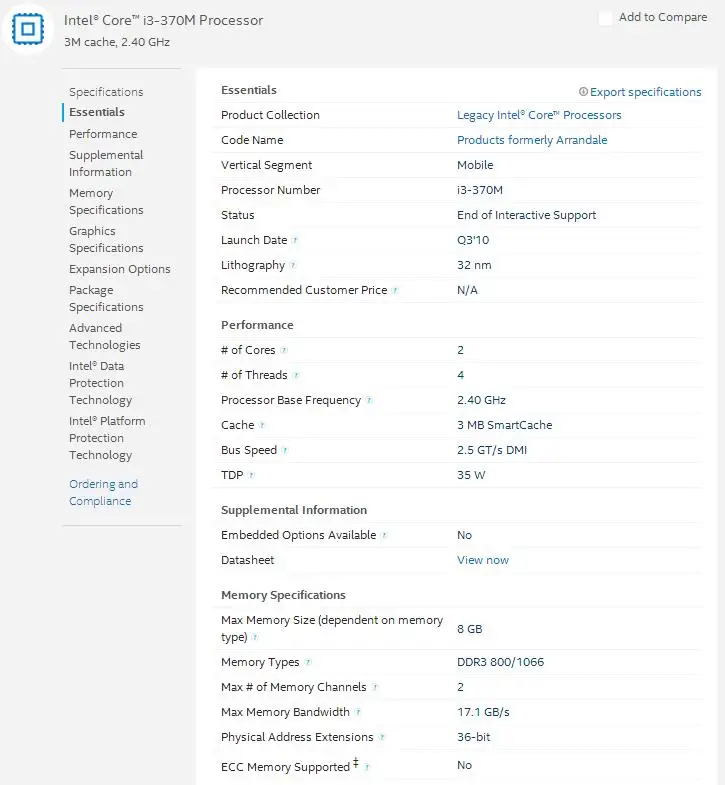725x785 pixels.
Task: Click the Supplemental Information heading in main panel
Action: click(293, 510)
